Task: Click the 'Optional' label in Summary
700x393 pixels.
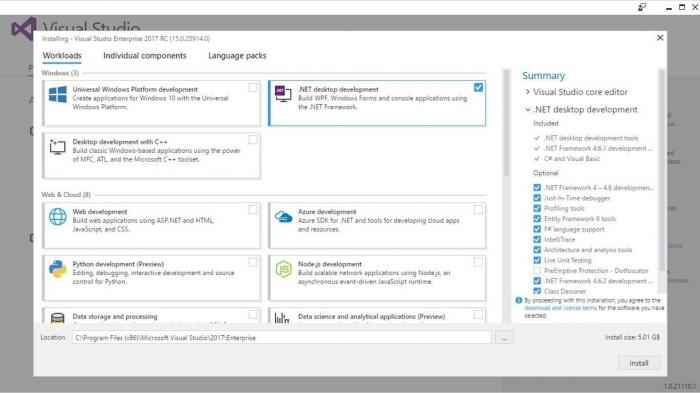Action: click(x=546, y=173)
